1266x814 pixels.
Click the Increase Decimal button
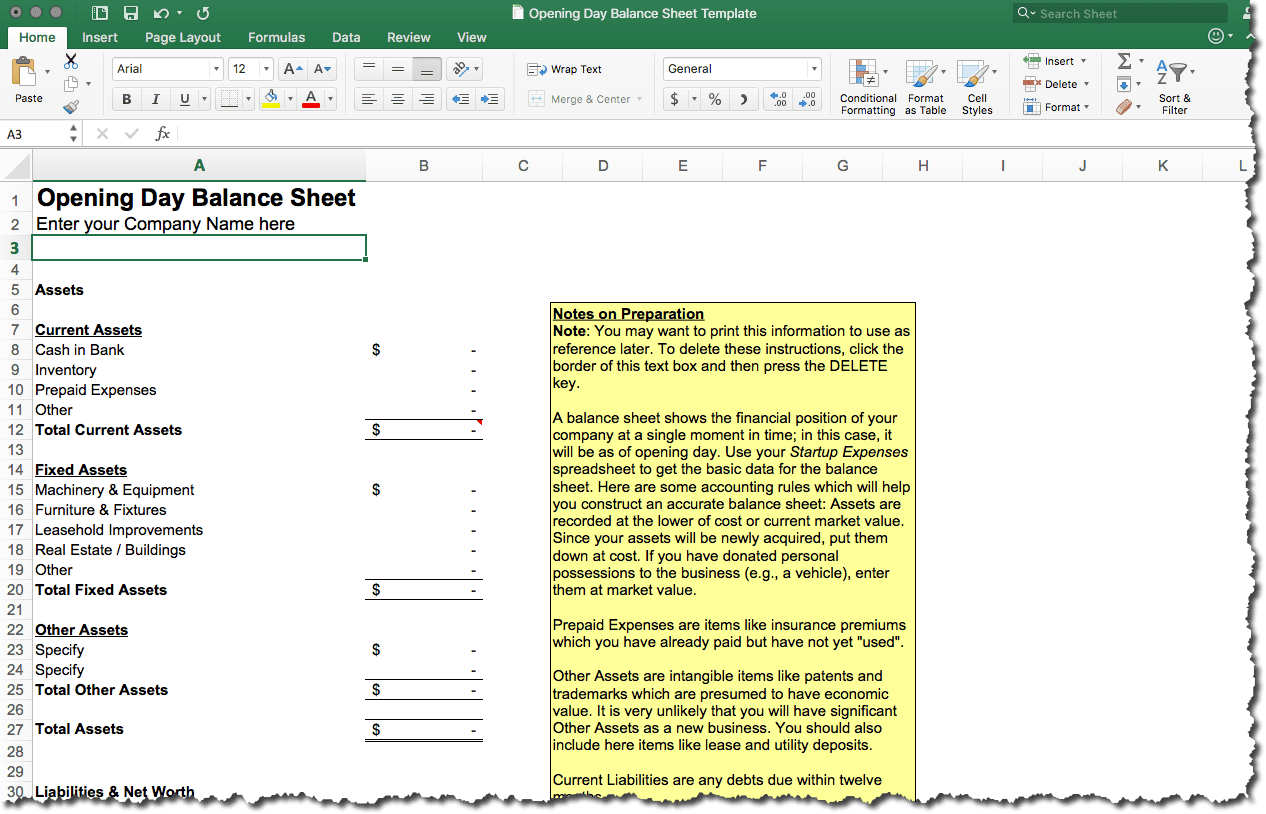pos(779,99)
